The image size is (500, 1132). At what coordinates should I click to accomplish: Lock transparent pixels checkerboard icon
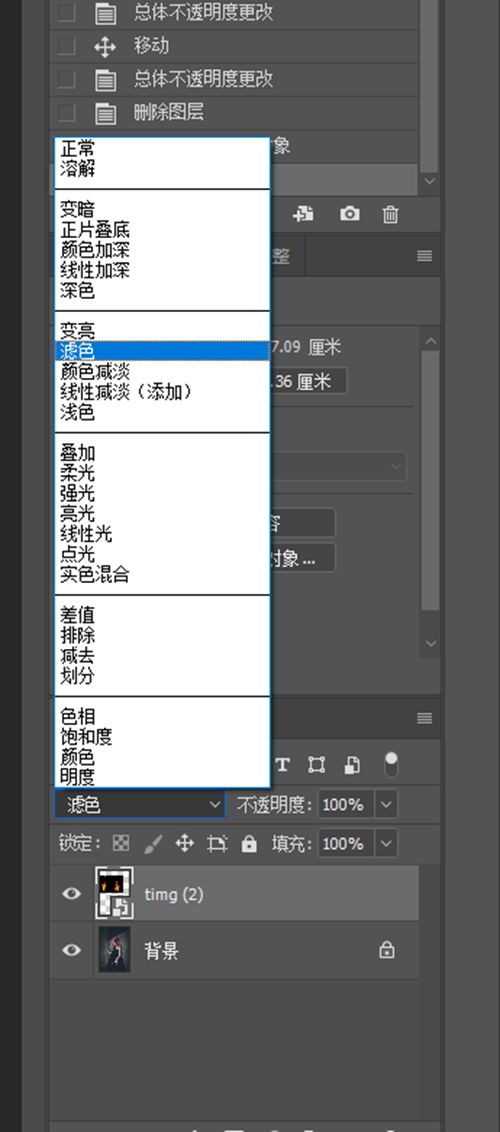(x=122, y=843)
